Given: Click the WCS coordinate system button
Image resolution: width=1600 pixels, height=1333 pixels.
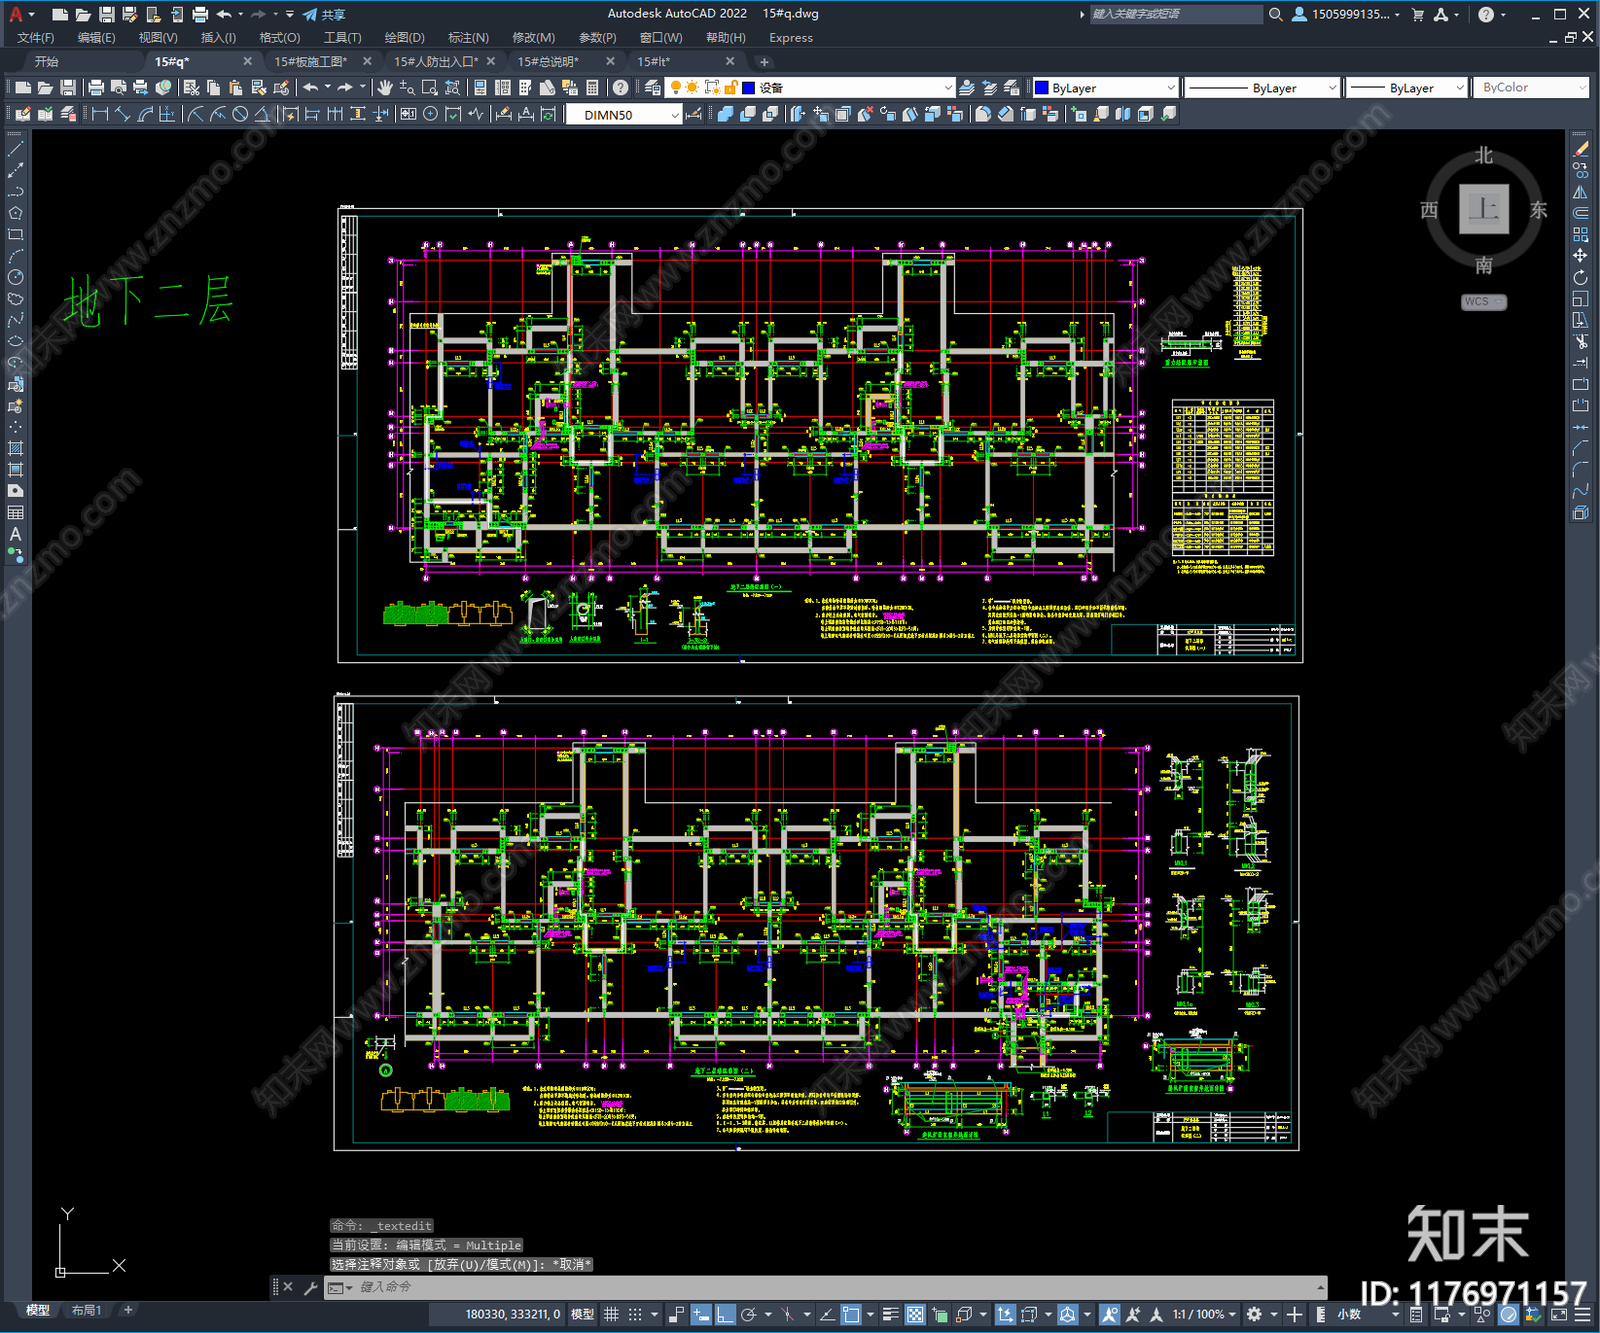Looking at the screenshot, I should pos(1482,302).
